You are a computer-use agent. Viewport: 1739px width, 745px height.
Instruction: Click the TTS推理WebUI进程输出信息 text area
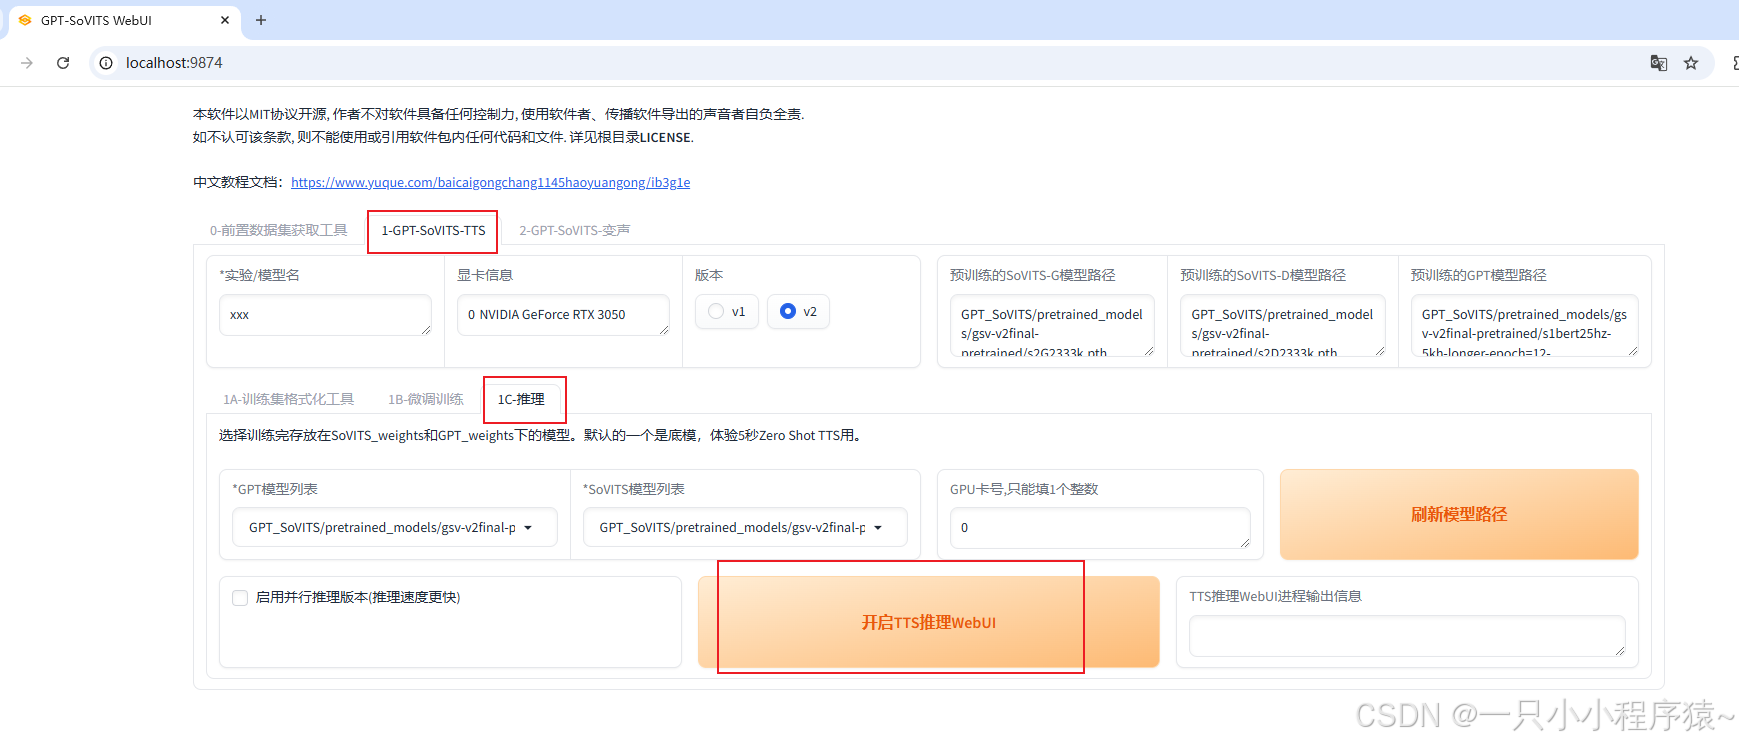point(1407,636)
